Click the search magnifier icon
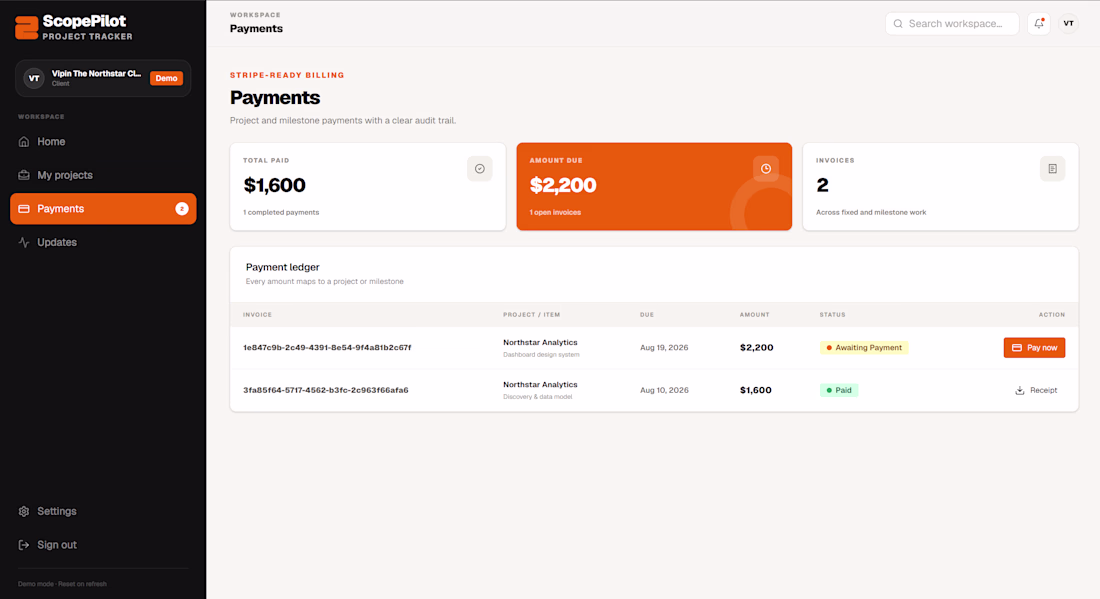Viewport: 1100px width, 599px height. coord(898,24)
